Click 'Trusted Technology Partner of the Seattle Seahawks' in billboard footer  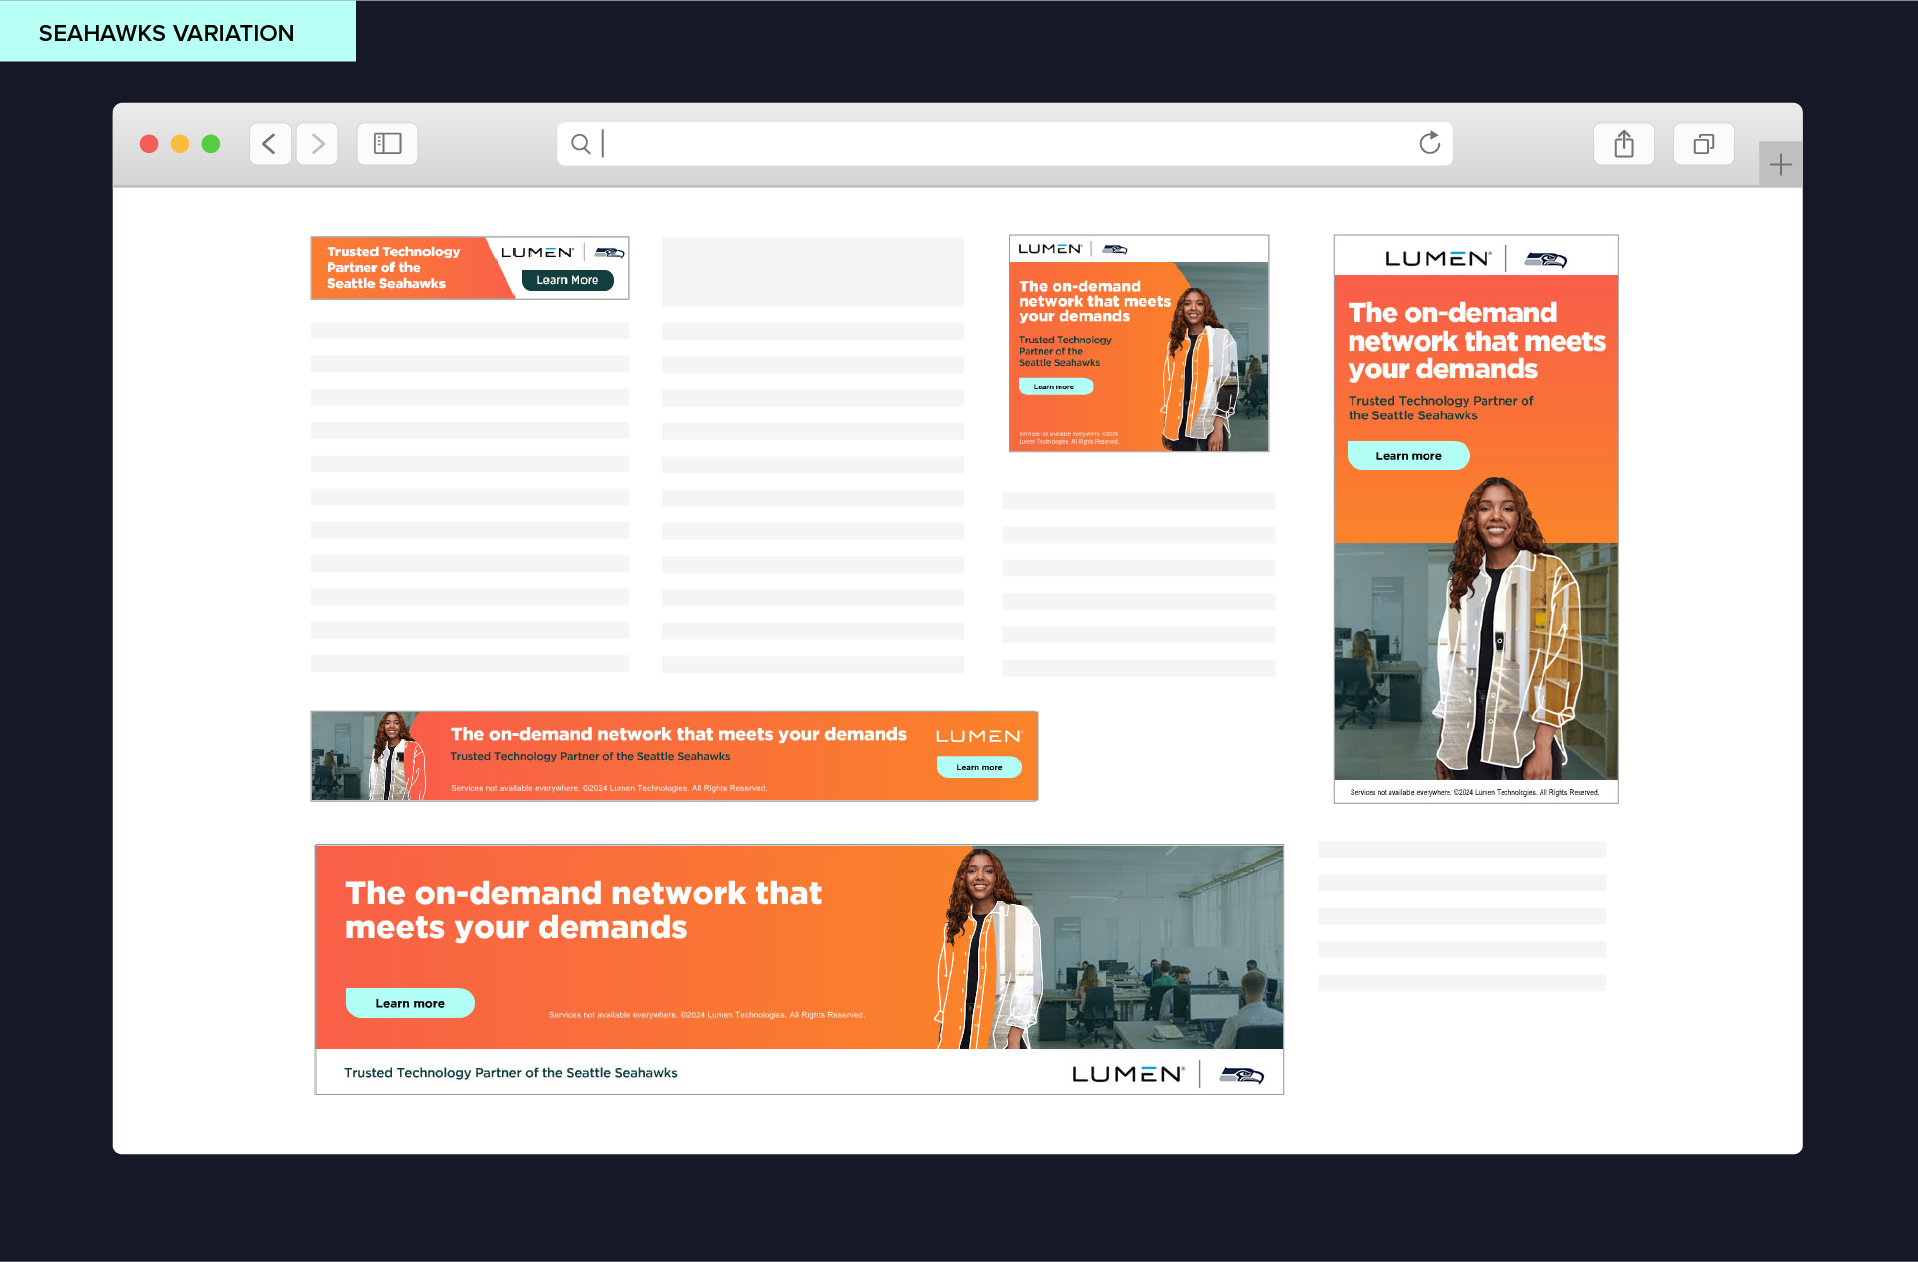coord(511,1073)
